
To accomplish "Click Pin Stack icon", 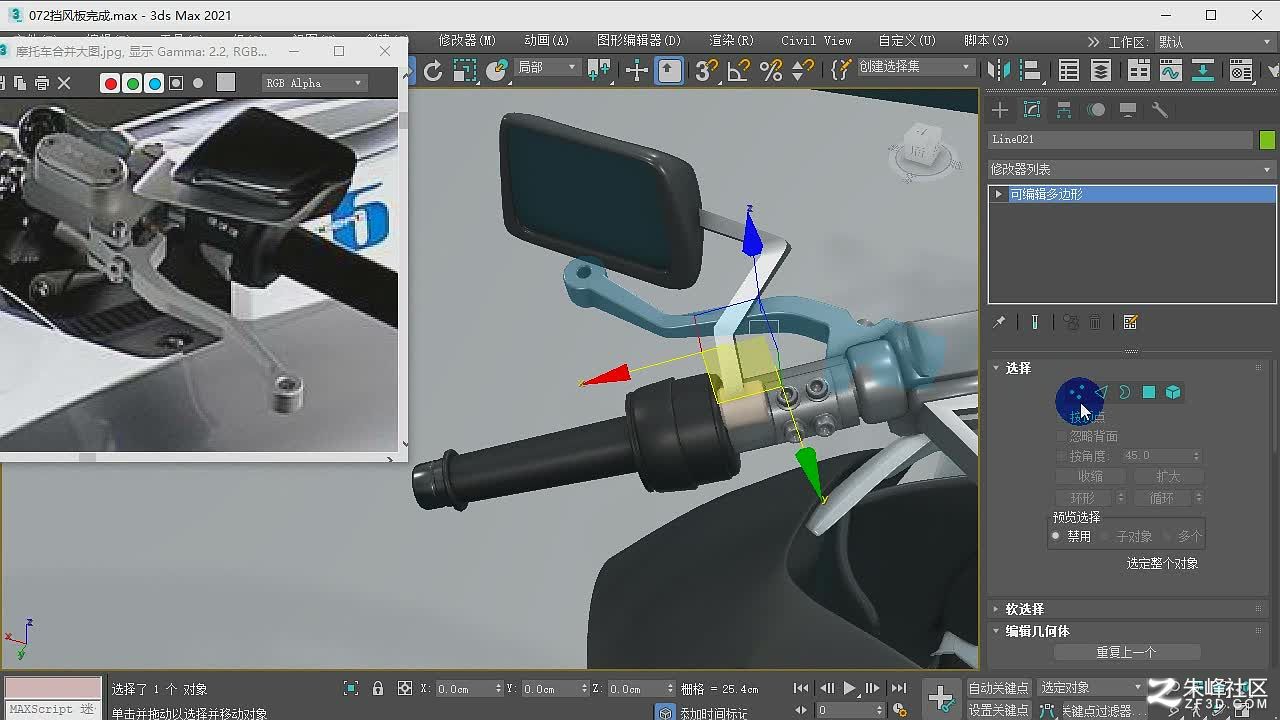I will pos(998,322).
